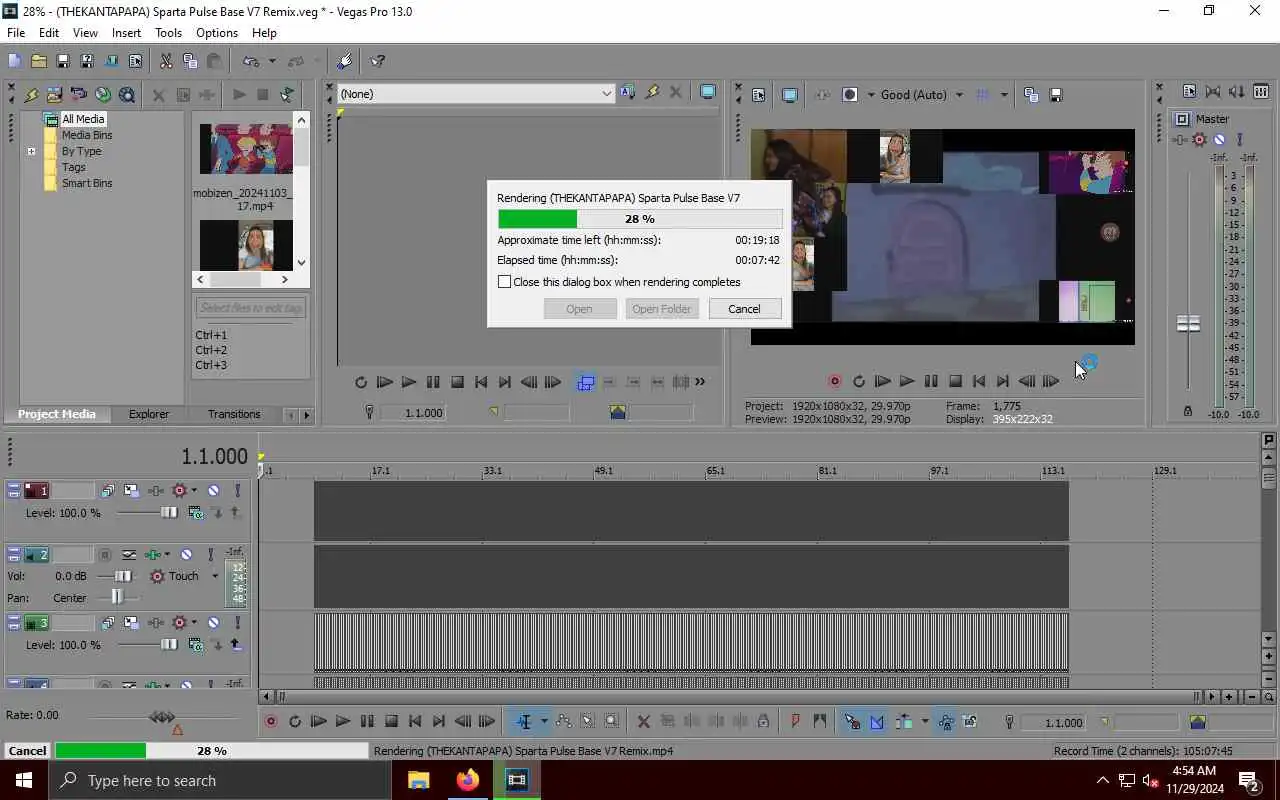Image resolution: width=1280 pixels, height=800 pixels.
Task: Check 'Close this dialog box when rendering completes'
Action: pyautogui.click(x=505, y=282)
